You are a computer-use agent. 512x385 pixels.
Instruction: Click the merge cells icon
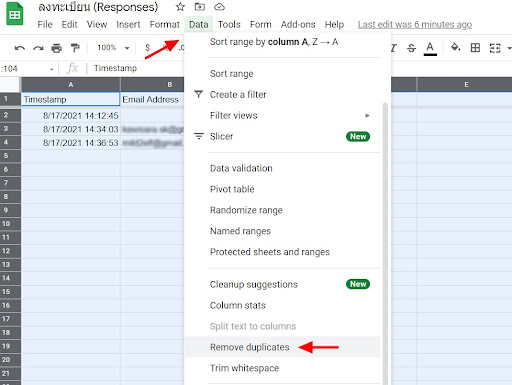495,48
